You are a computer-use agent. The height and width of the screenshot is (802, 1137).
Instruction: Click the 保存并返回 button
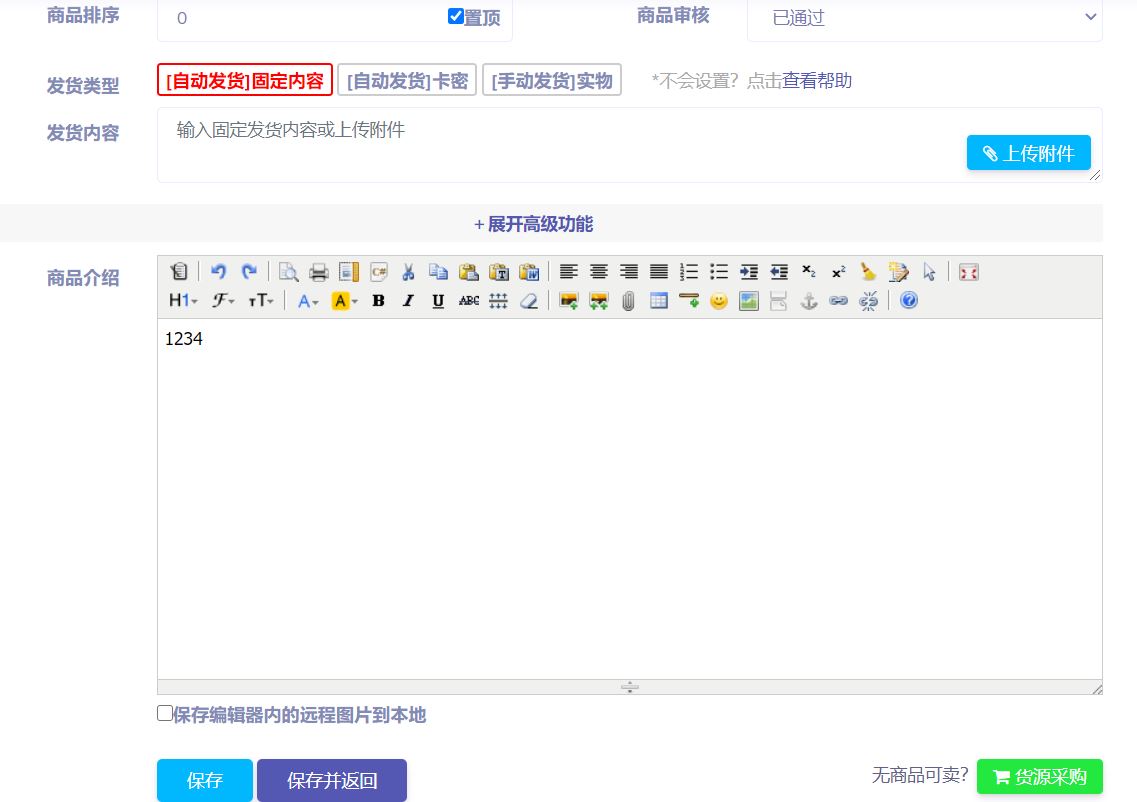(x=332, y=780)
